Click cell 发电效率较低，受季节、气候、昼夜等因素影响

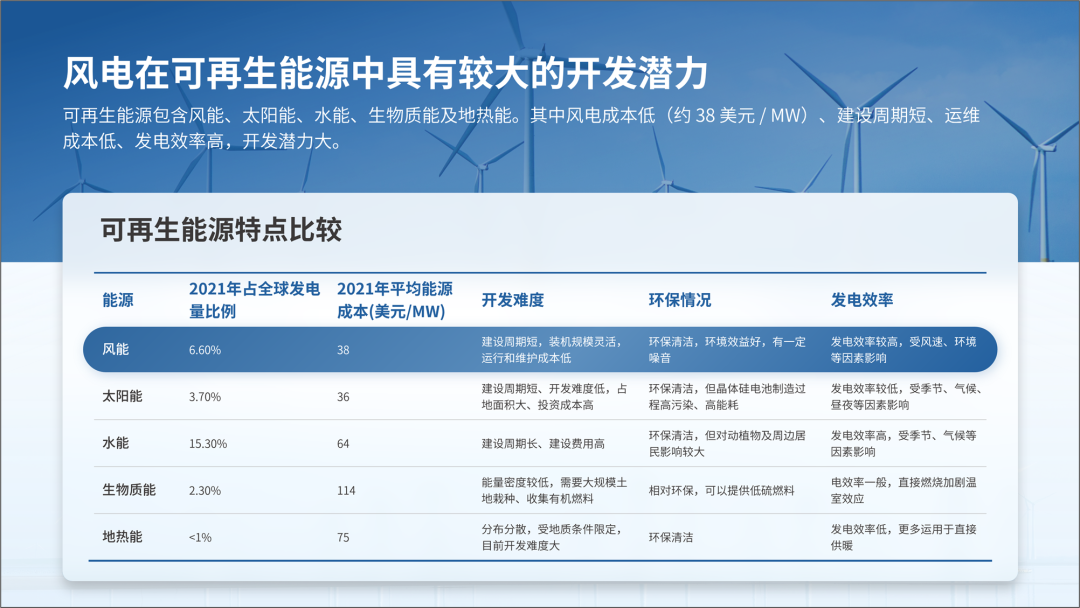click(x=906, y=397)
